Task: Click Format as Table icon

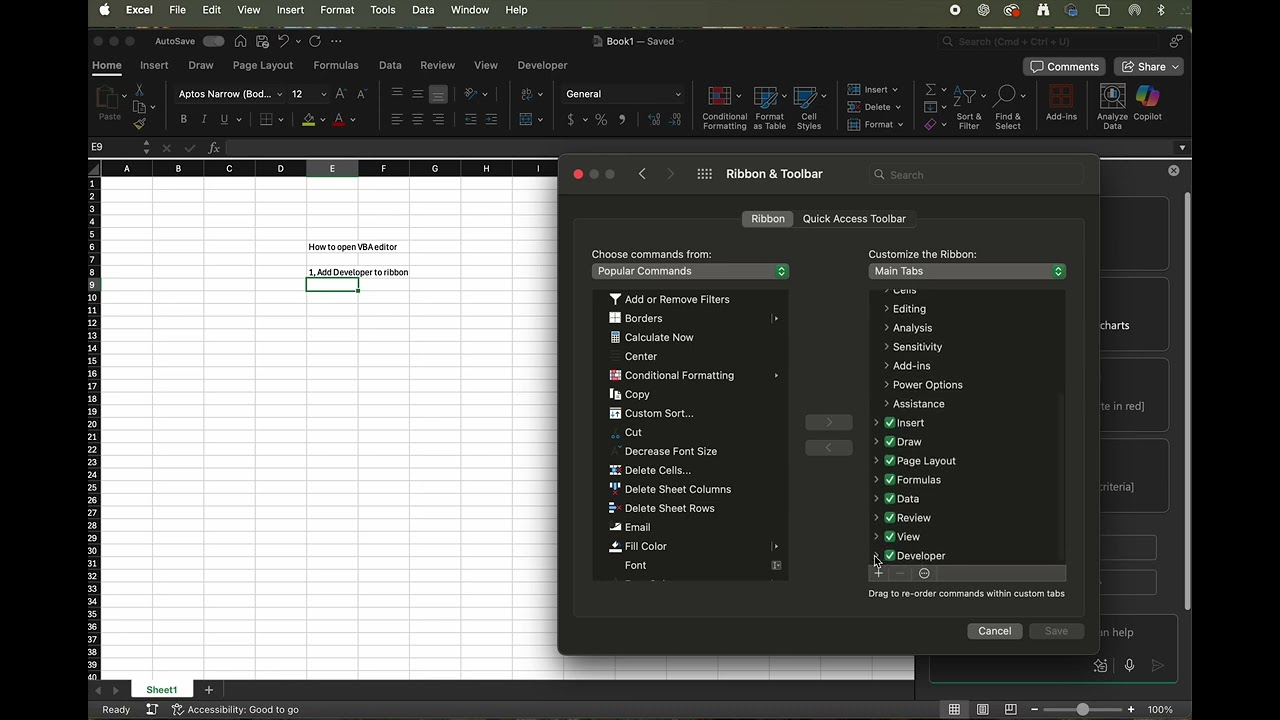Action: (x=769, y=107)
